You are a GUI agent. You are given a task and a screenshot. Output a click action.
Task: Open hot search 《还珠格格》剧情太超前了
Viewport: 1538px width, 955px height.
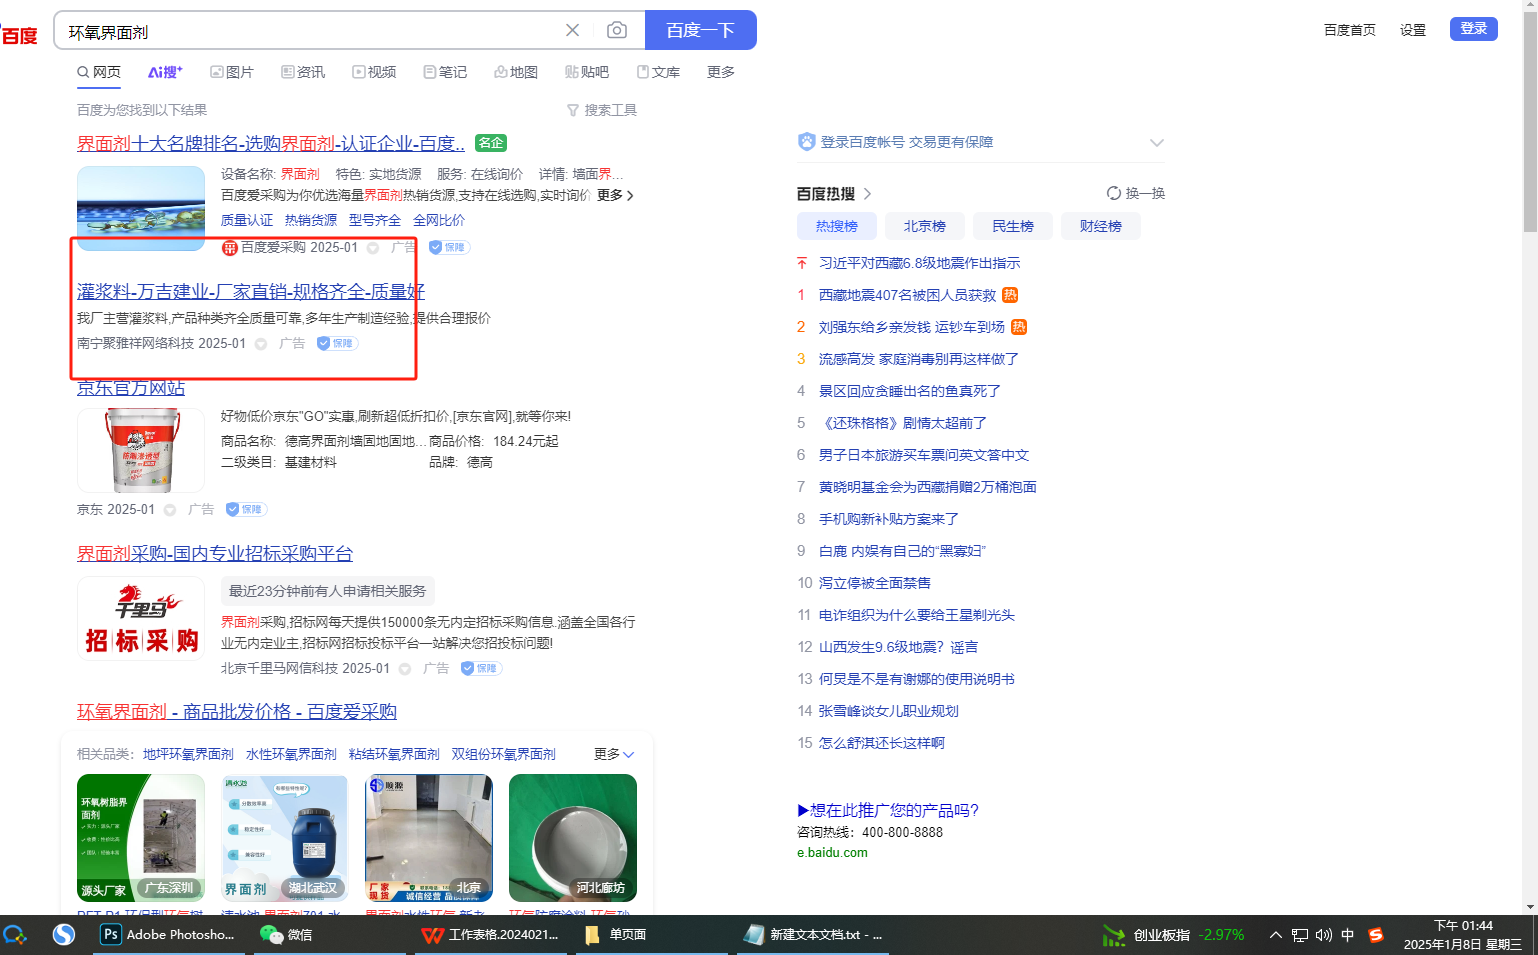[x=903, y=423]
